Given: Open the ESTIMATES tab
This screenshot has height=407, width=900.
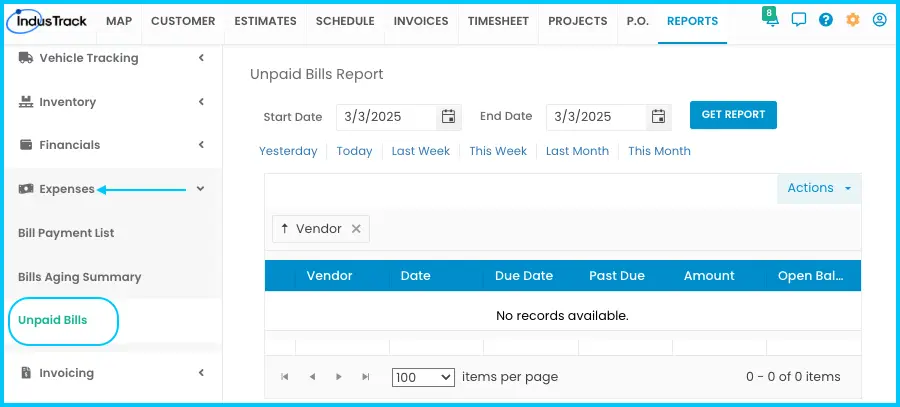Looking at the screenshot, I should tap(265, 21).
